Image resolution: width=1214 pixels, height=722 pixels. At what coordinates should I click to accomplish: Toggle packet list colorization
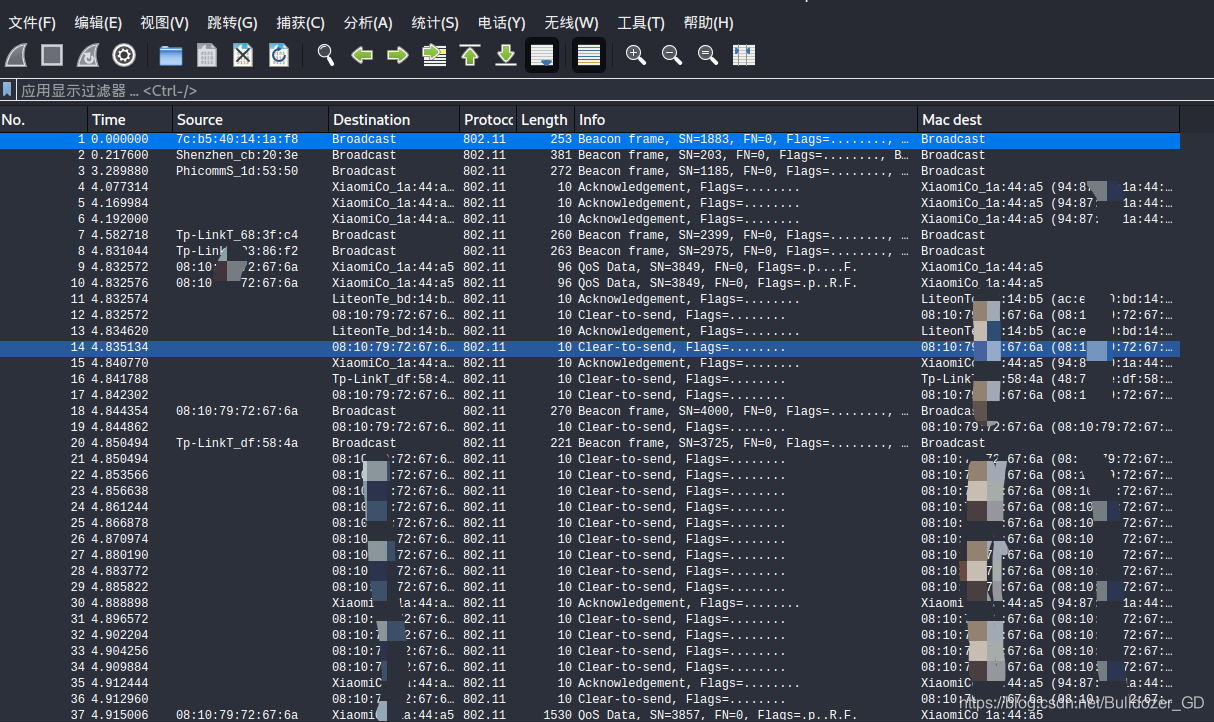(x=589, y=55)
